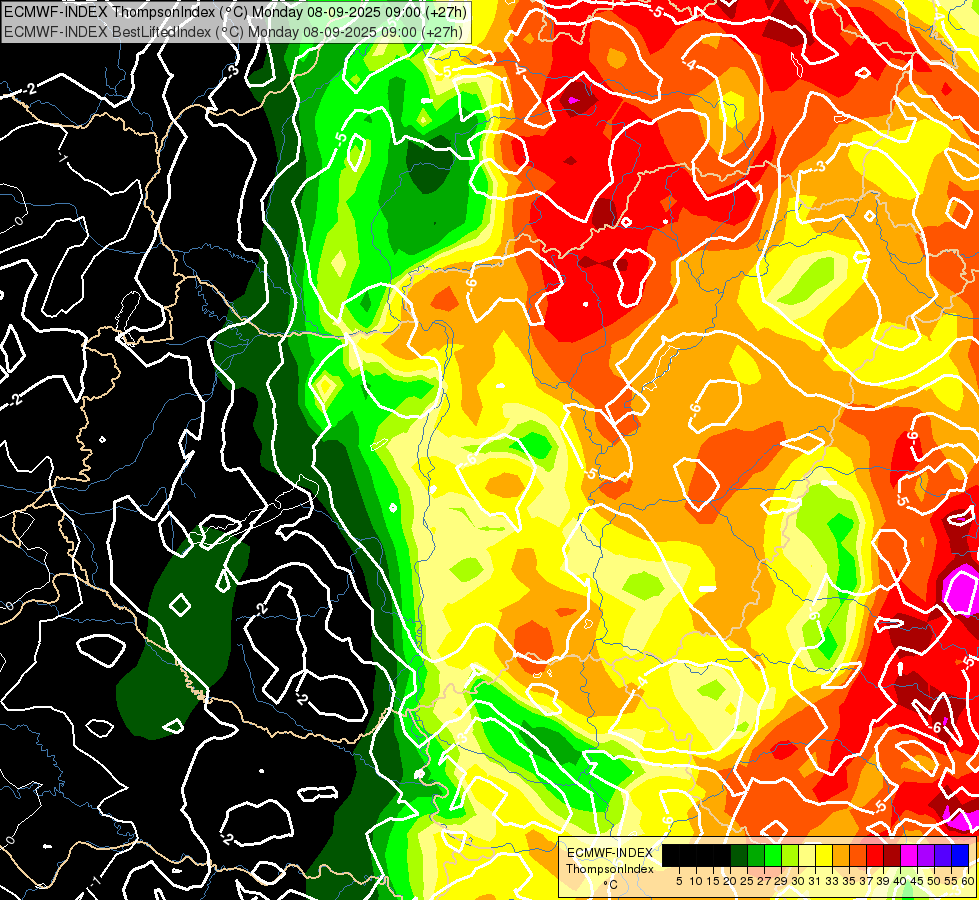
Task: Click the legend scale number 45
Action: [918, 881]
